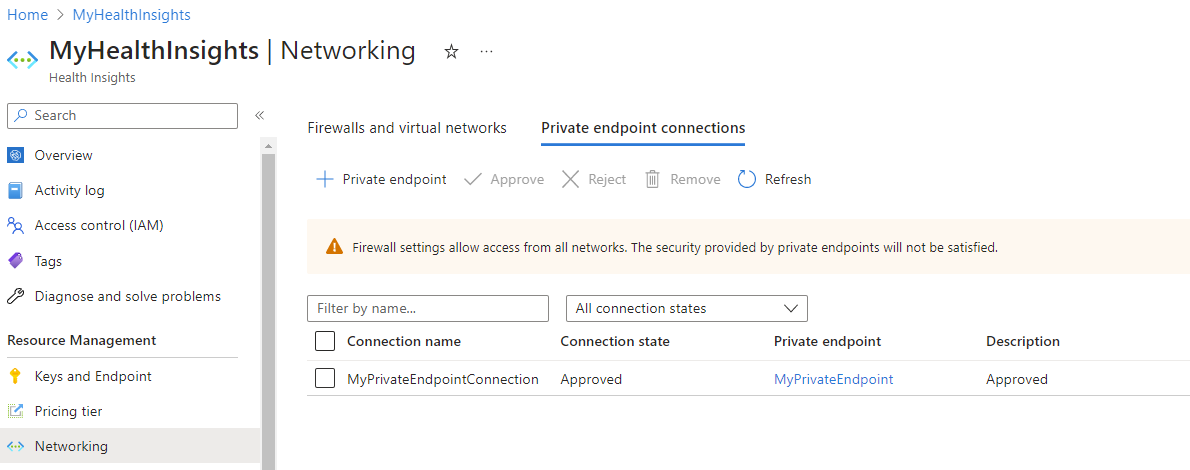Click the magnifier icon in the Search box

tap(21, 115)
